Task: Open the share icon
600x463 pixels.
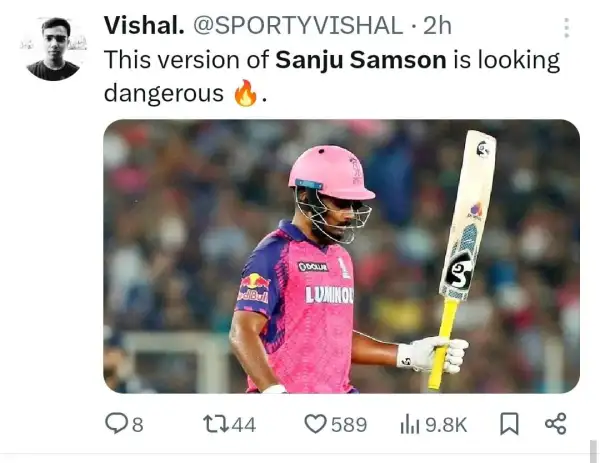Action: click(x=556, y=424)
